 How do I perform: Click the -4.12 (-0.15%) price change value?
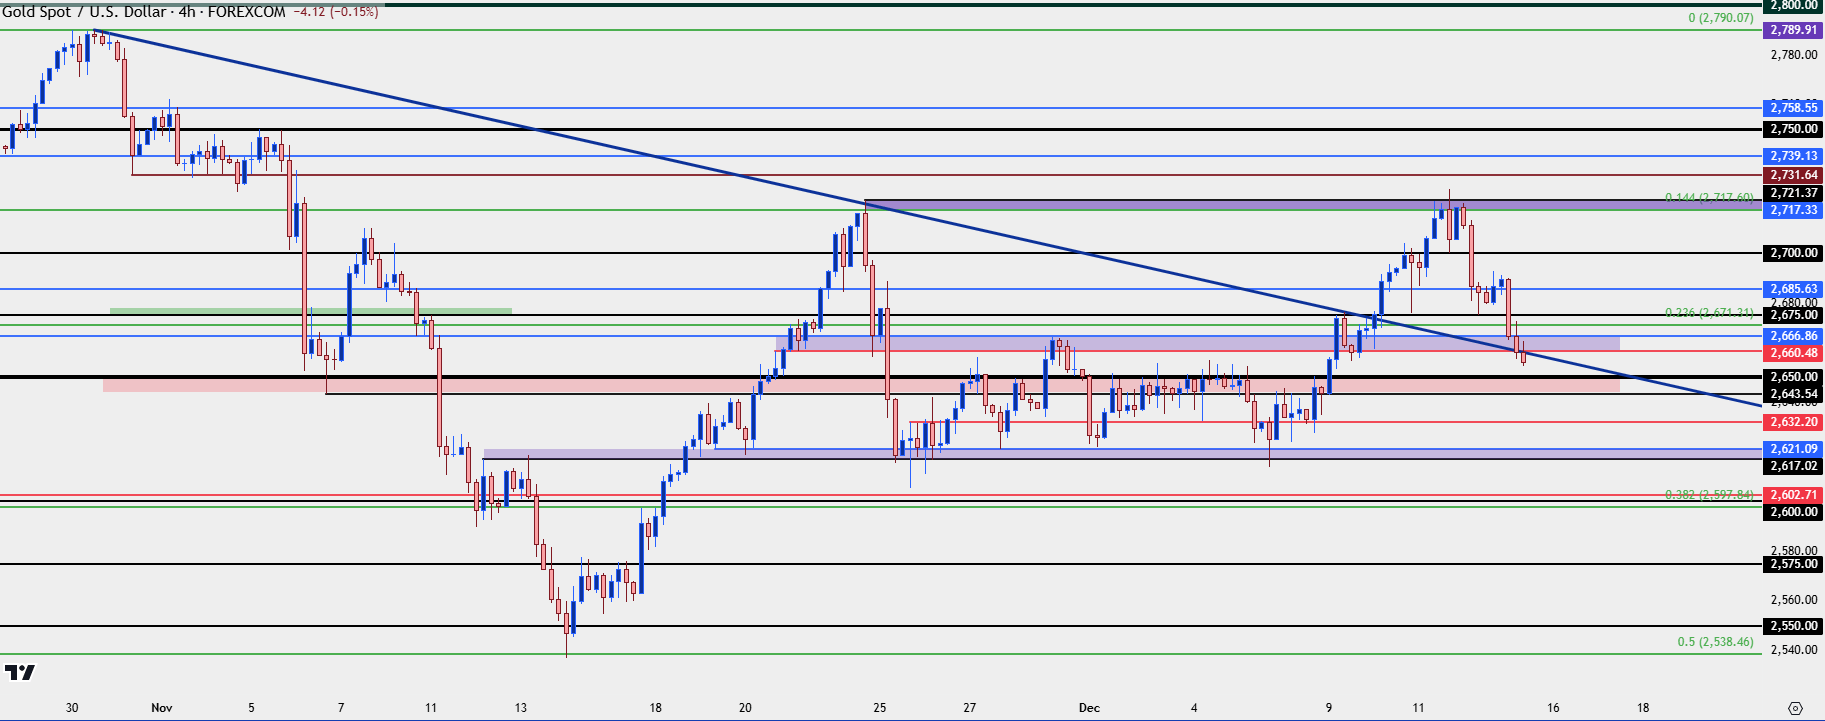click(337, 12)
